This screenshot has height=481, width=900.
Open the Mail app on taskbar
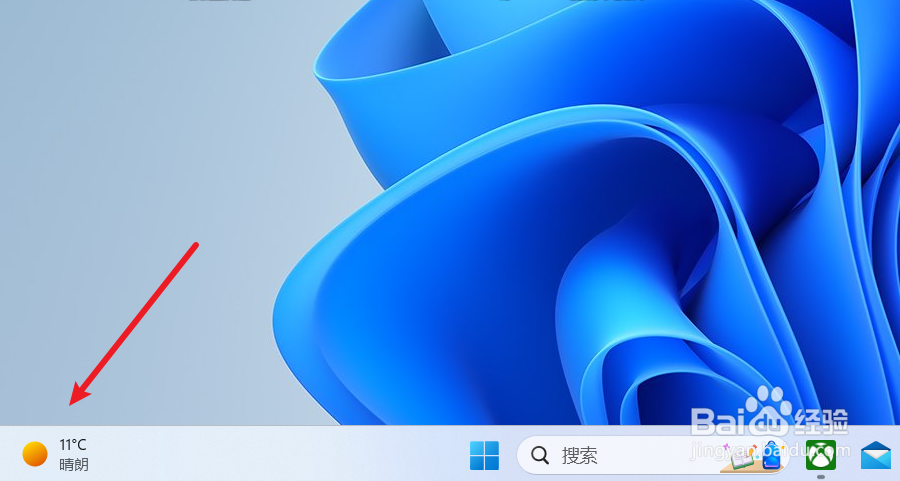tap(876, 456)
